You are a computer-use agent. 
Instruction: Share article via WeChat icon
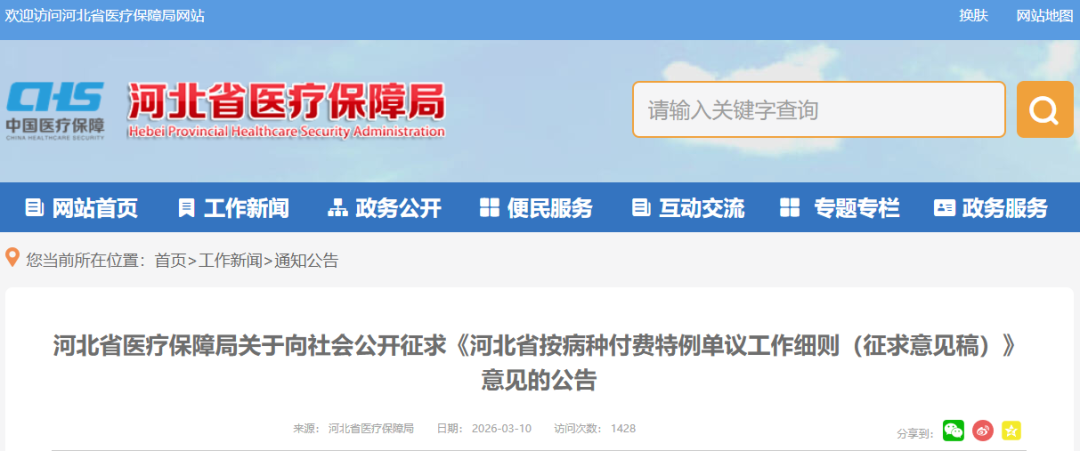[x=953, y=431]
